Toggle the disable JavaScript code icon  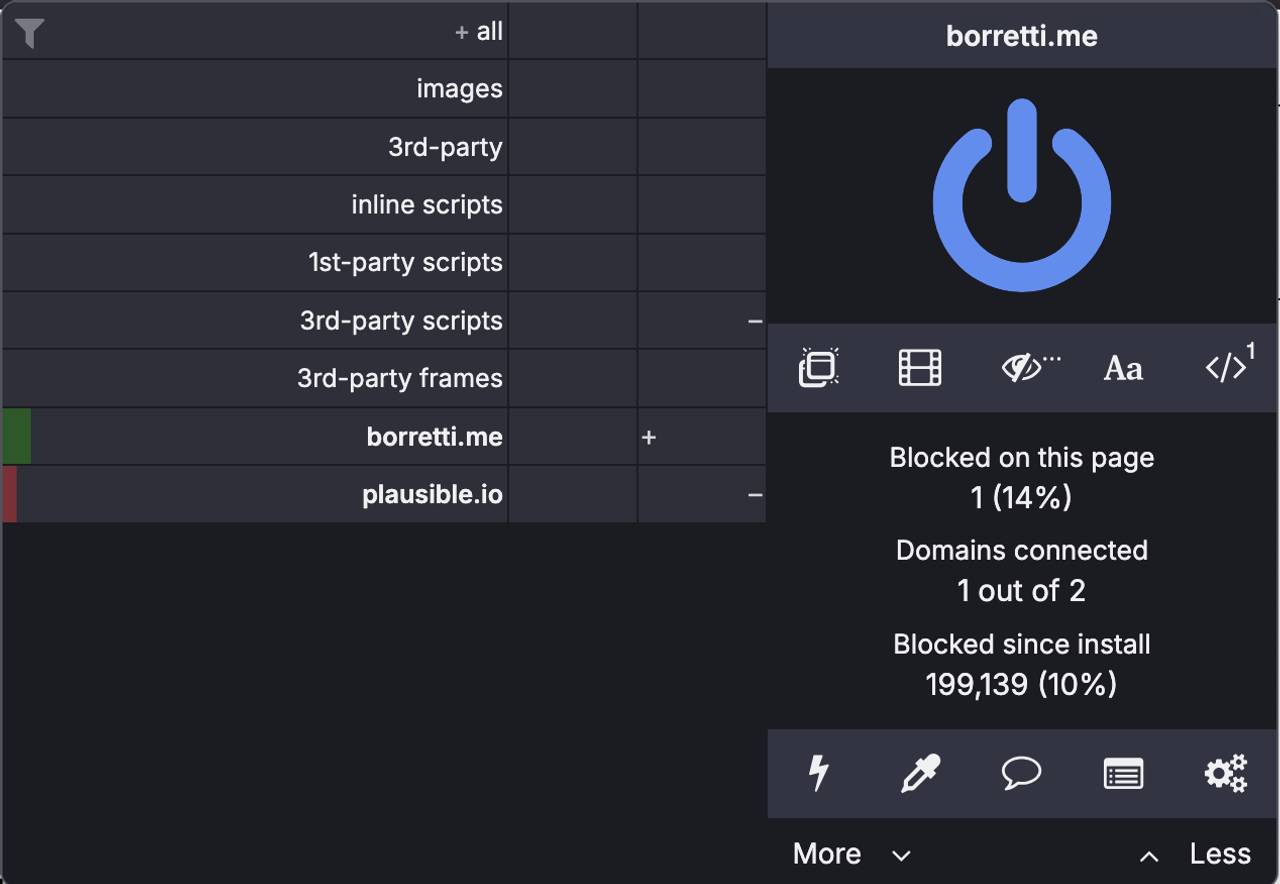[1229, 366]
